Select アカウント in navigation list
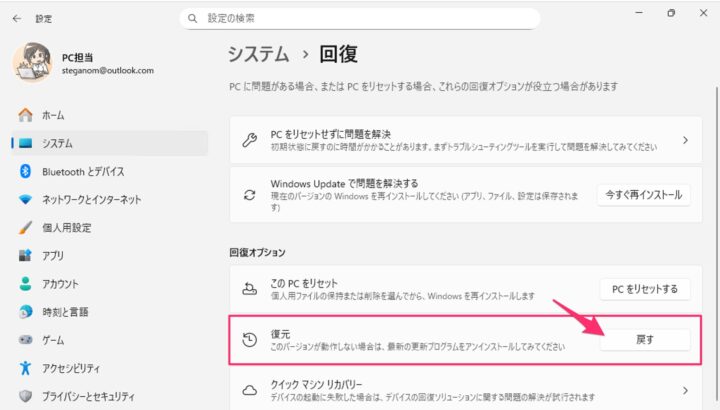 59,283
